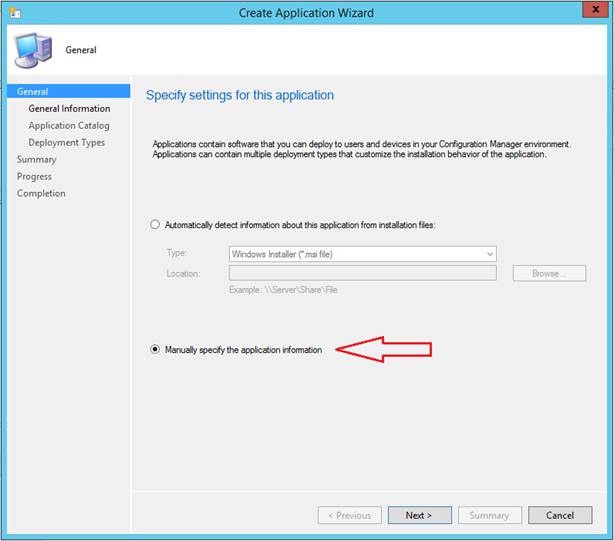Click the Create Application Wizard title text
This screenshot has width=614, height=541.
306,13
